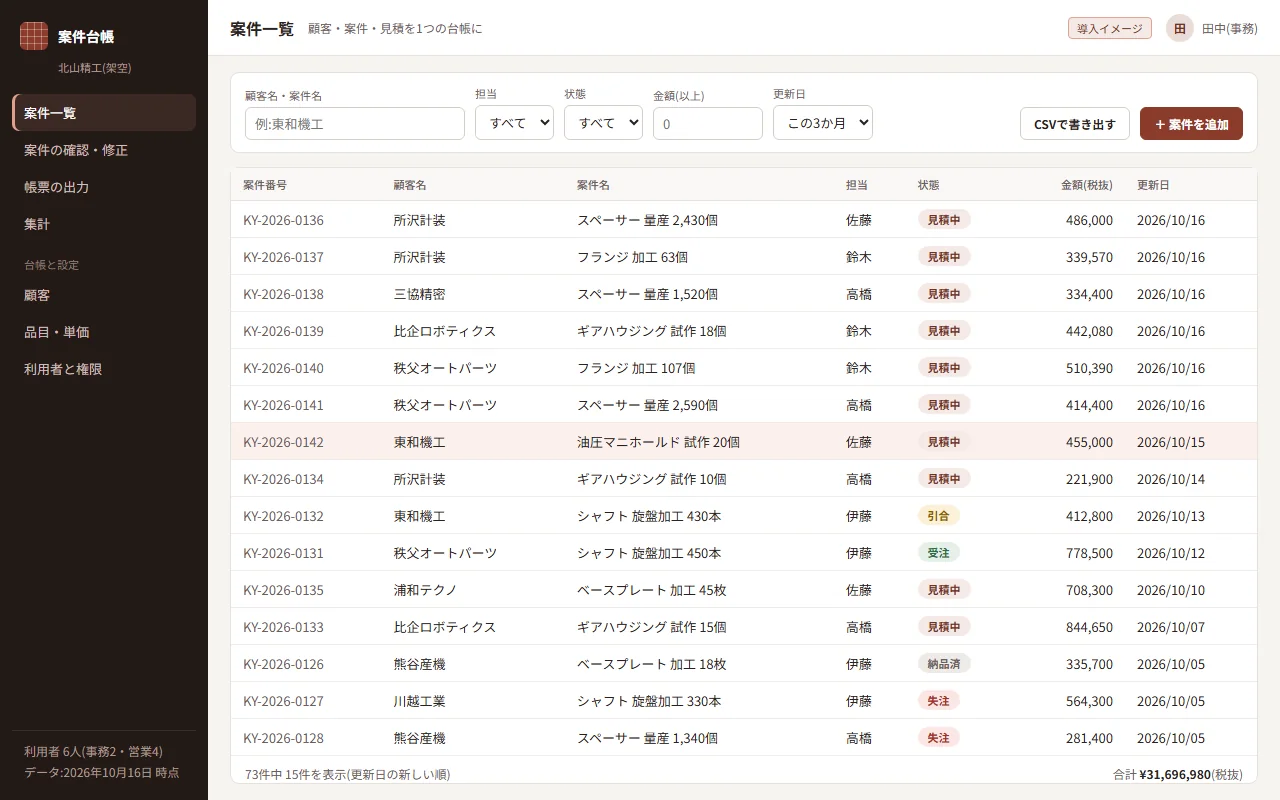Viewport: 1280px width, 800px height.
Task: Open 集計 in the sidebar
Action: [104, 224]
